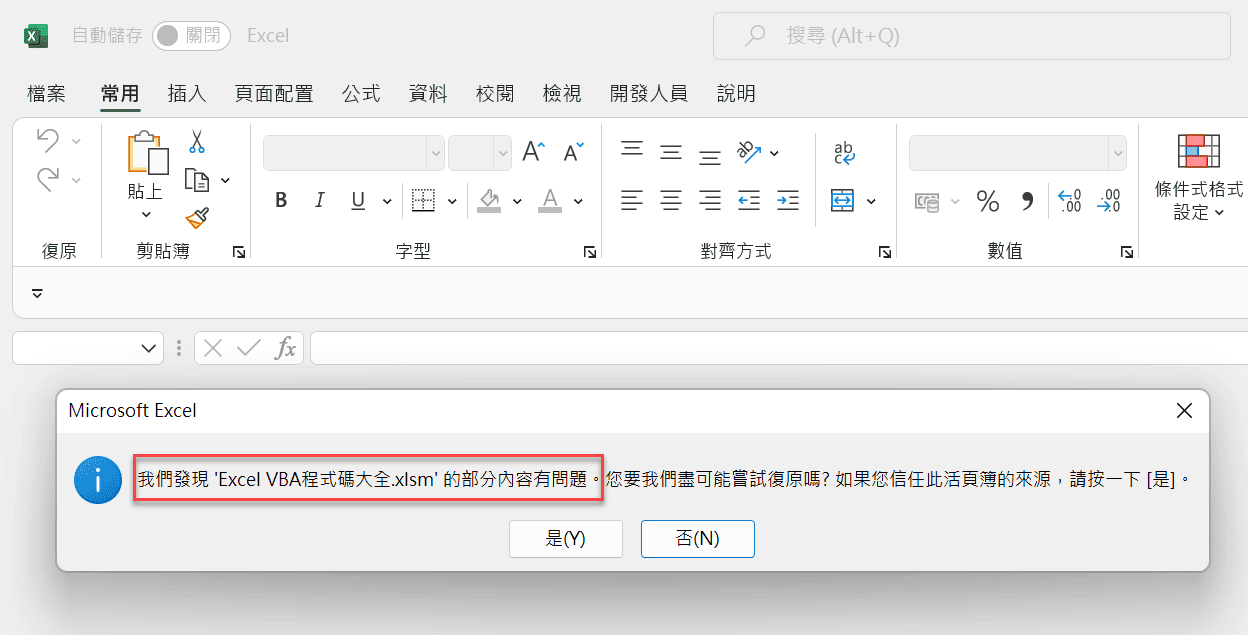Click the Cut scissors icon

pyautogui.click(x=197, y=141)
